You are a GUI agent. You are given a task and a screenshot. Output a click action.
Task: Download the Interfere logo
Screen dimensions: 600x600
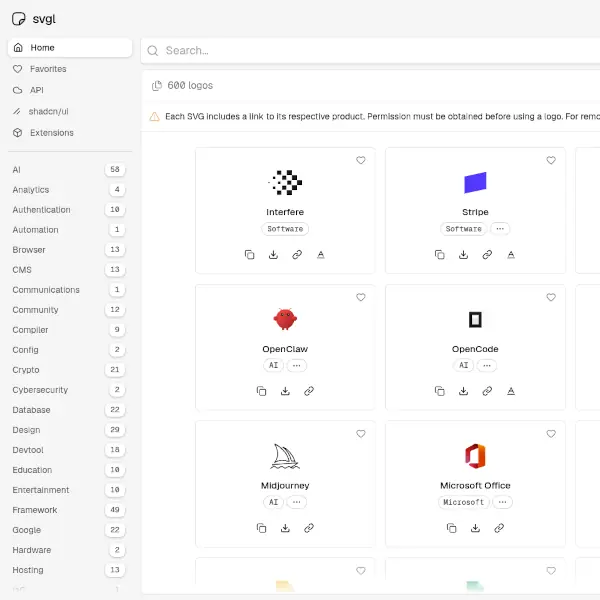pos(273,254)
